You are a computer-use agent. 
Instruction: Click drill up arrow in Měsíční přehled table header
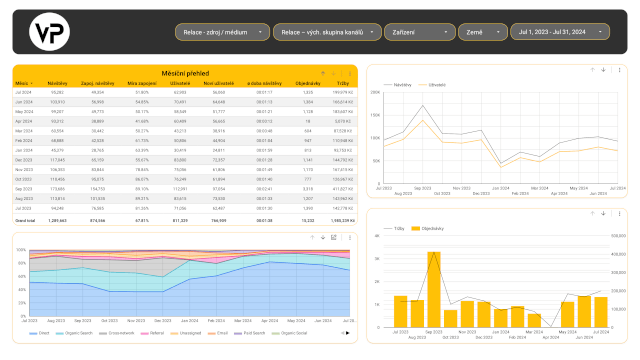click(323, 73)
